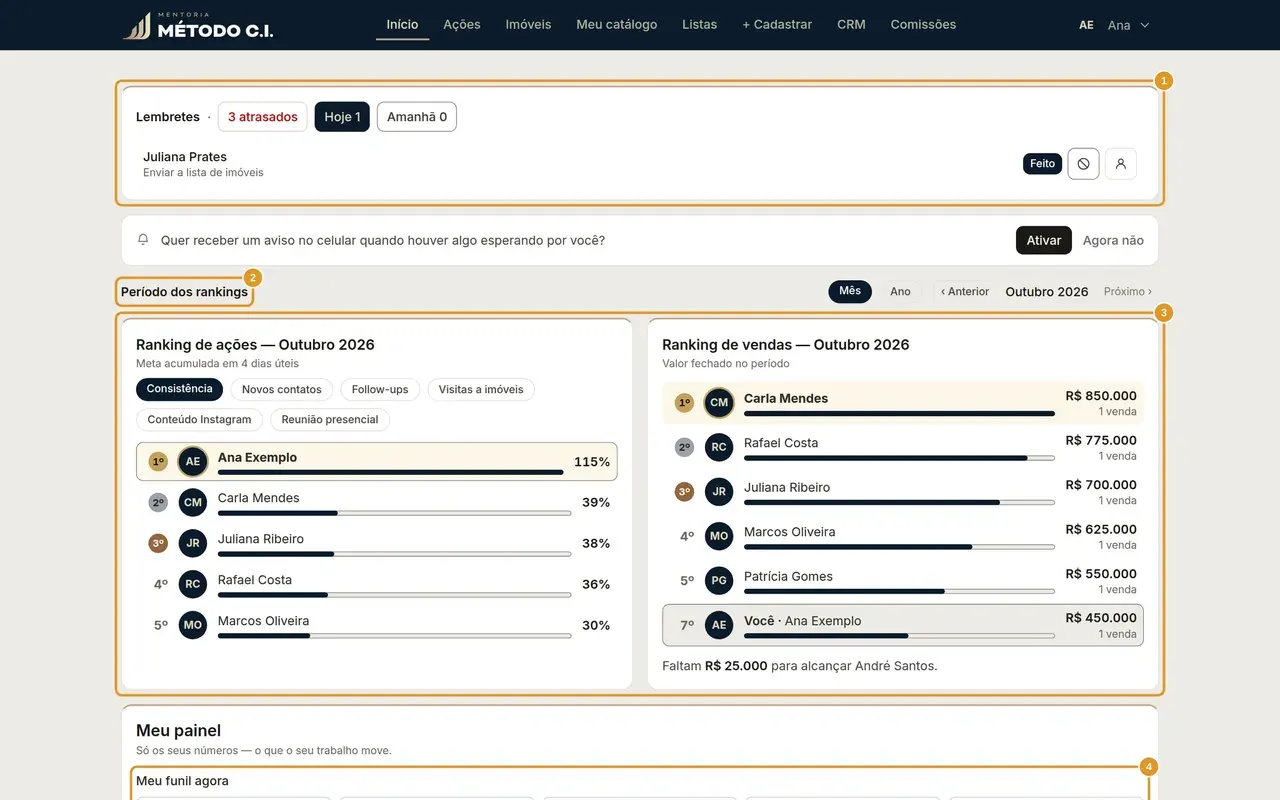Select the Reunião presencial filter chip

(330, 420)
